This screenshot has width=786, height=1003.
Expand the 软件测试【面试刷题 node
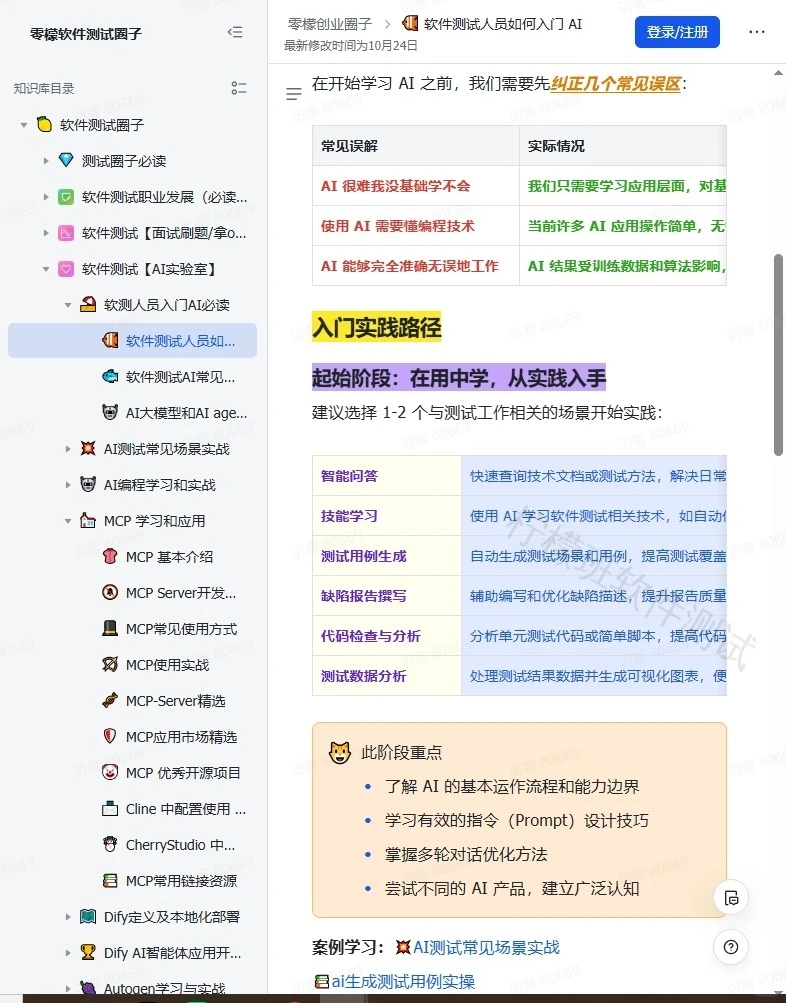point(46,233)
